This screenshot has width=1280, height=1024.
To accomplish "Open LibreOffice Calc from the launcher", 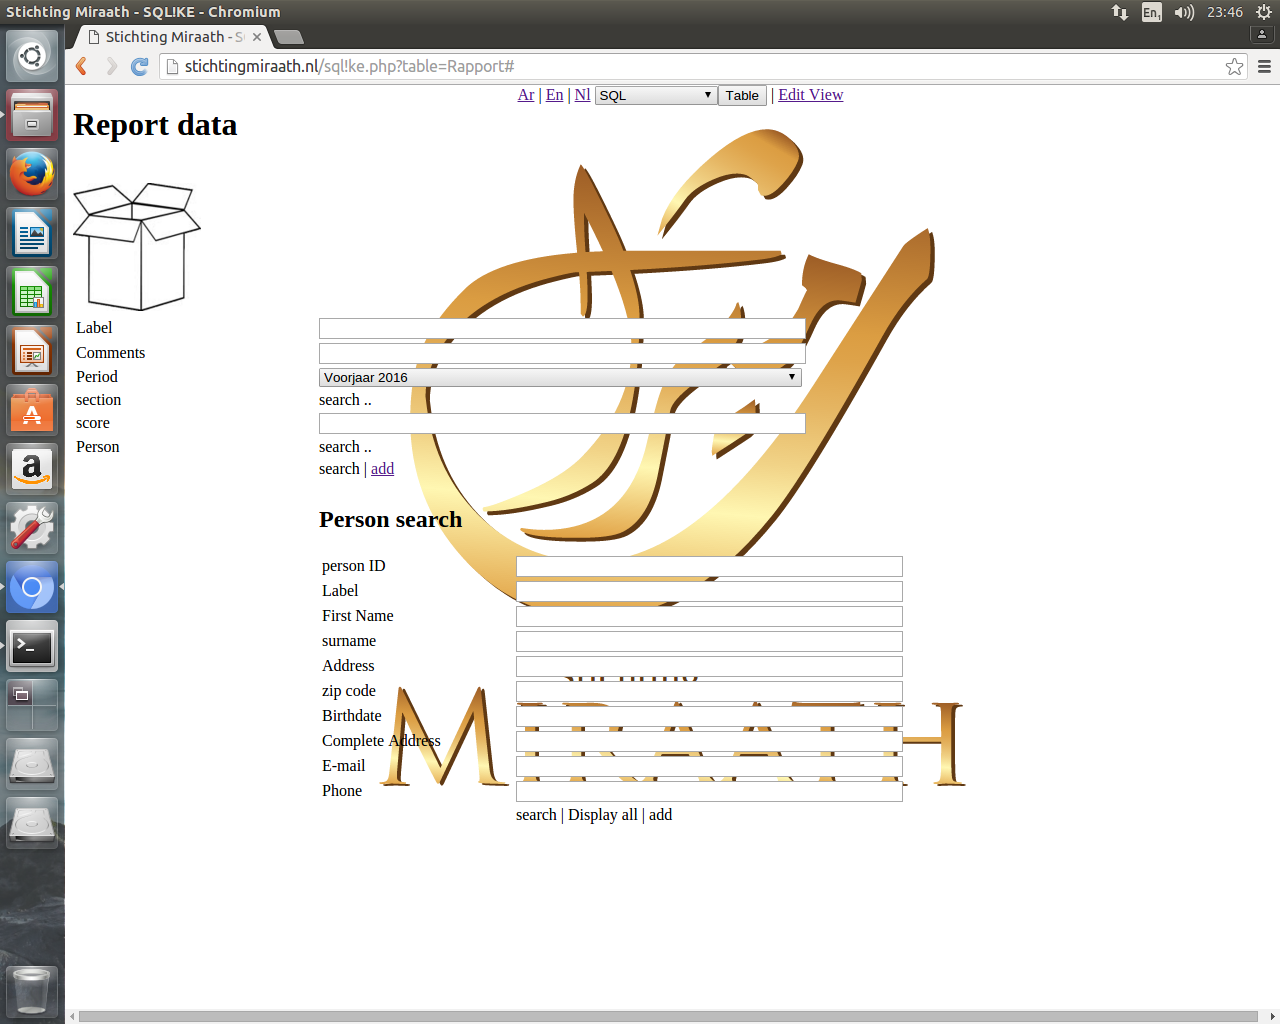I will [x=31, y=291].
